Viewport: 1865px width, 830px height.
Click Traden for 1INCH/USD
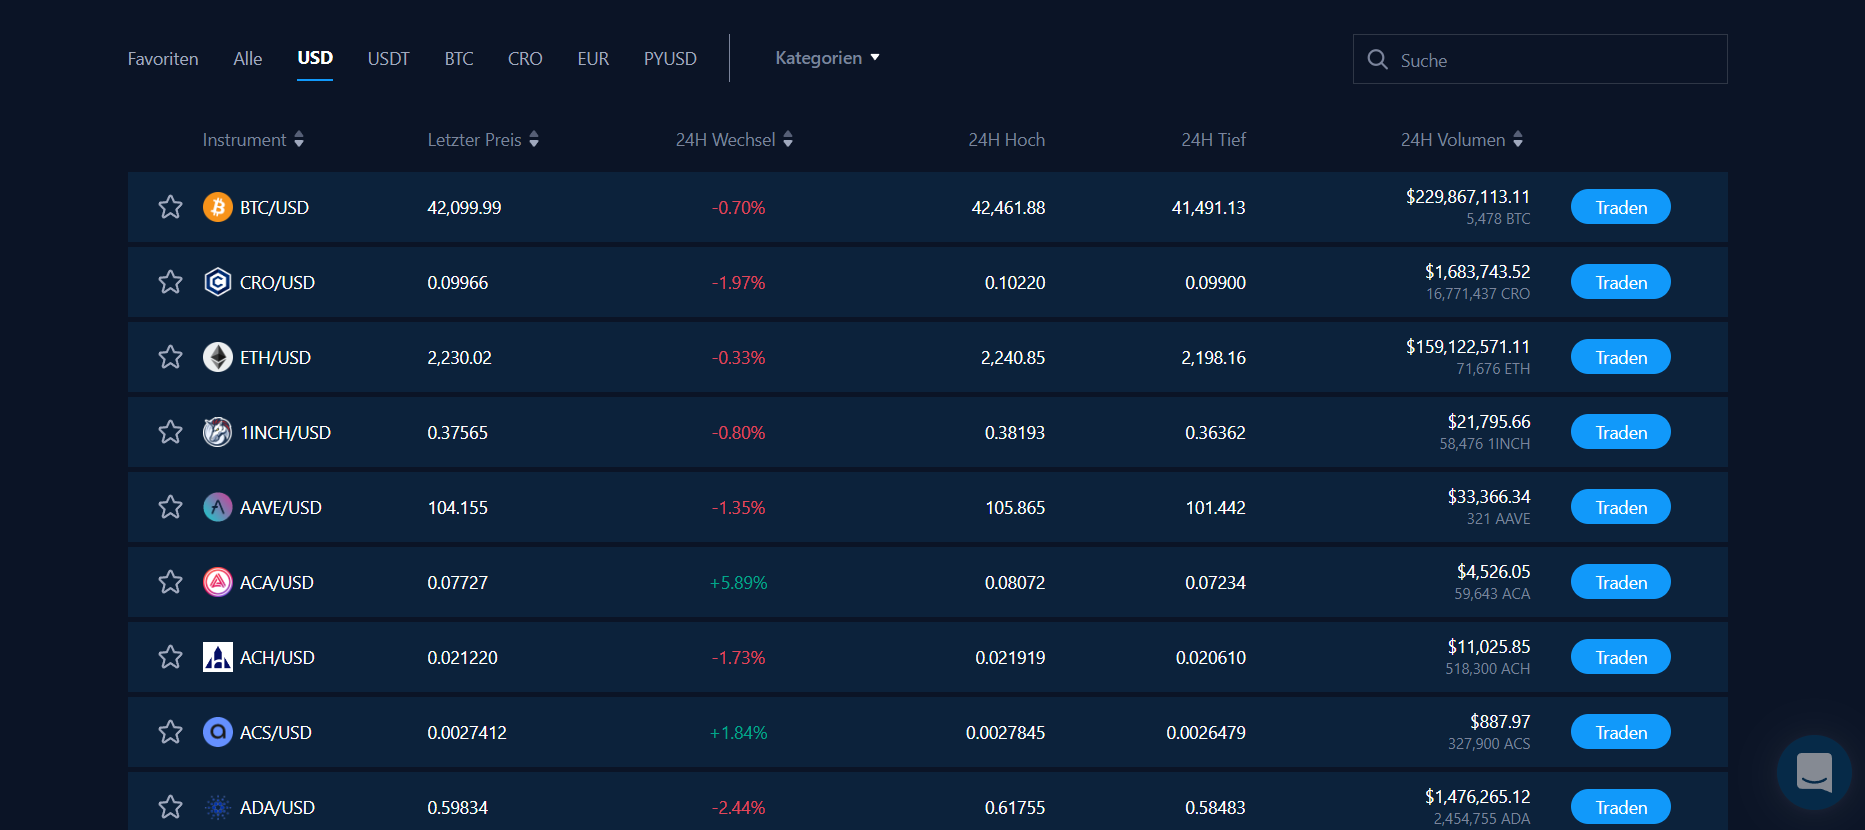pos(1621,432)
